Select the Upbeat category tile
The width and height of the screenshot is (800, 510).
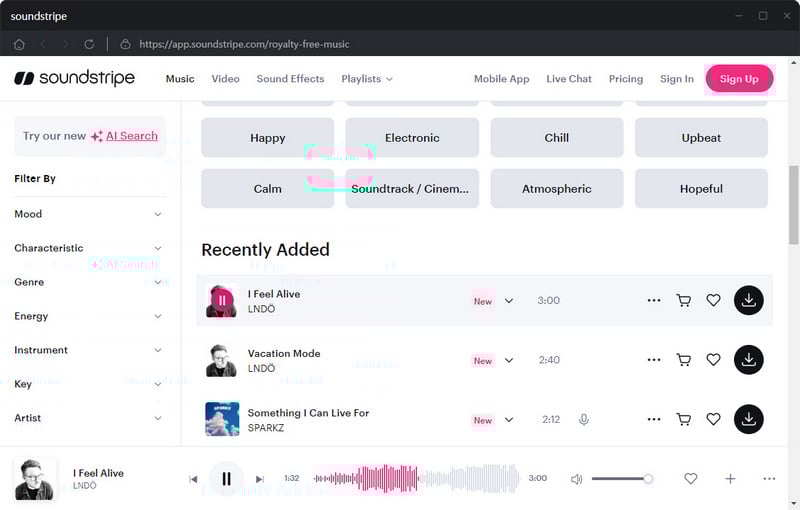click(x=701, y=138)
